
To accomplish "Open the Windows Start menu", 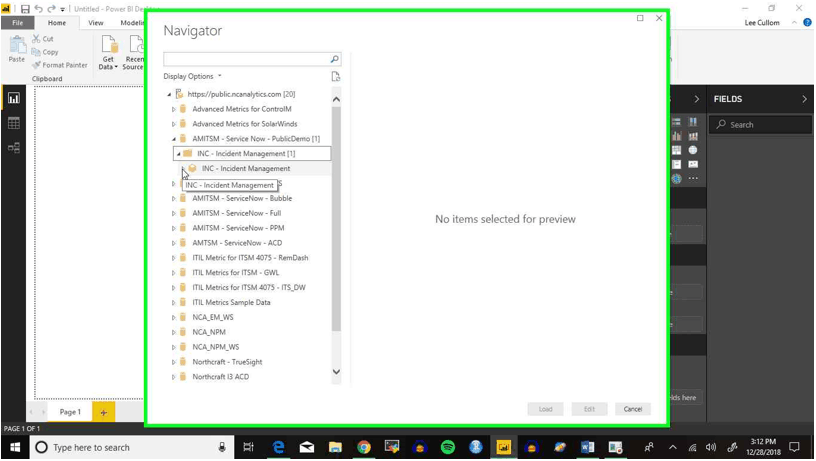I will [15, 447].
